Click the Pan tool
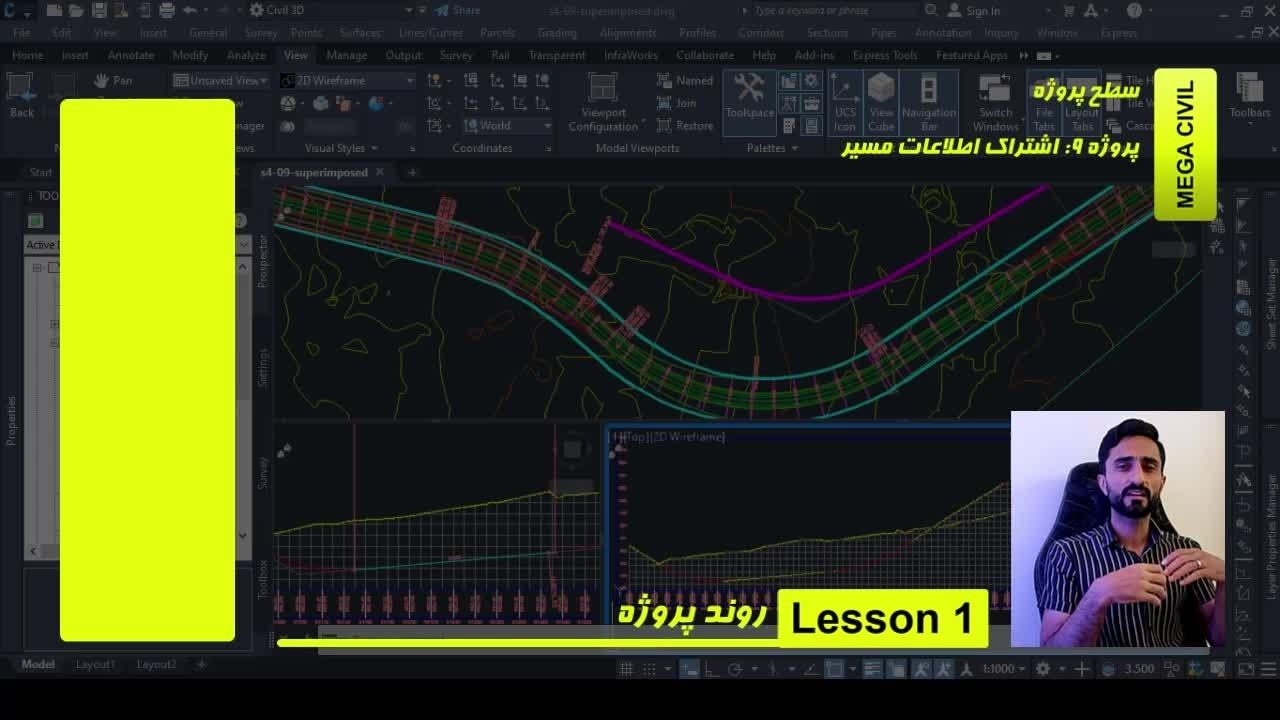 (113, 80)
